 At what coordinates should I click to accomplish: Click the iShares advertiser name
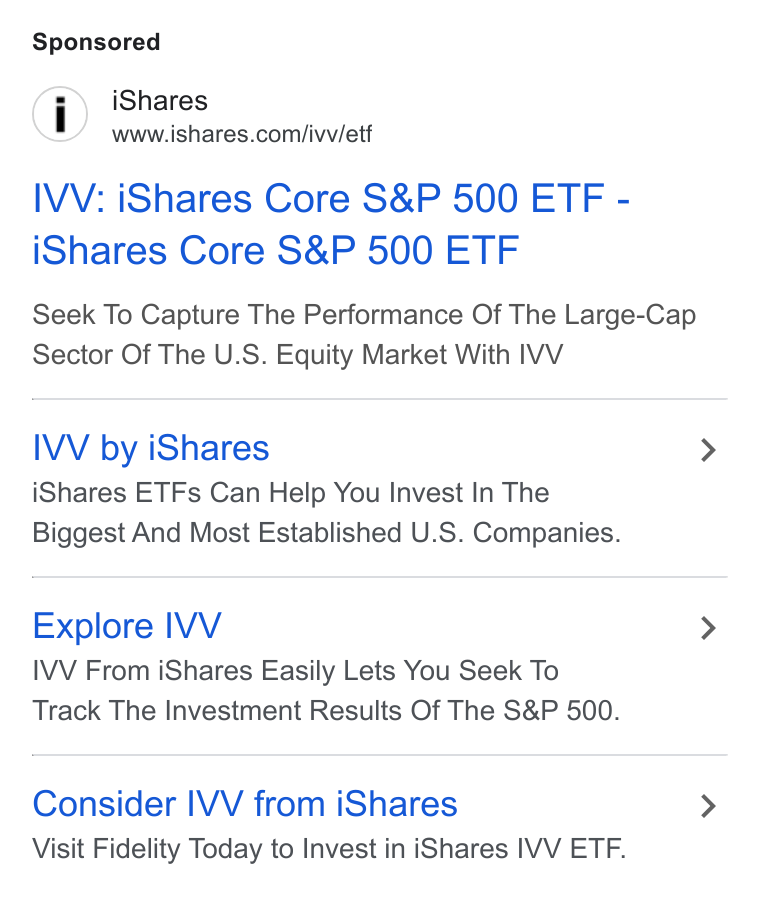coord(159,100)
